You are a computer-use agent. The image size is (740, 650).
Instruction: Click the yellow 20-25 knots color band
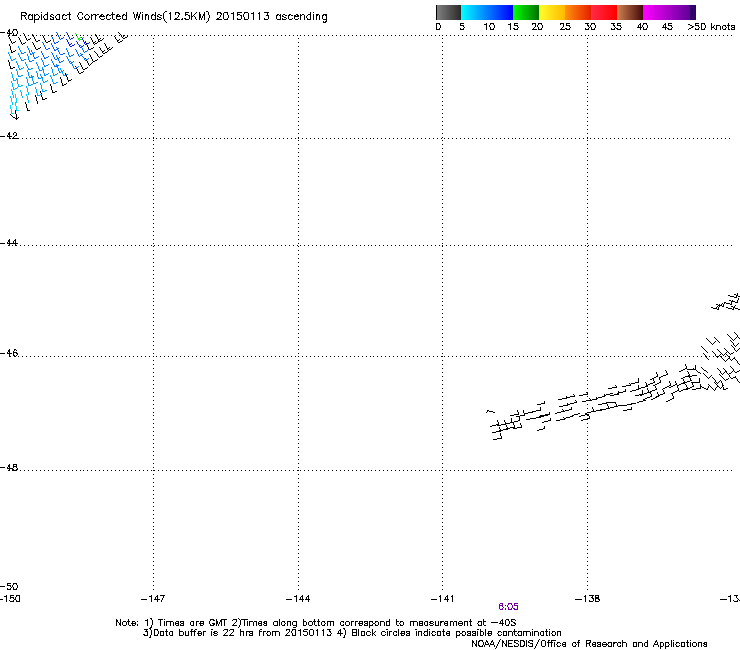[552, 12]
